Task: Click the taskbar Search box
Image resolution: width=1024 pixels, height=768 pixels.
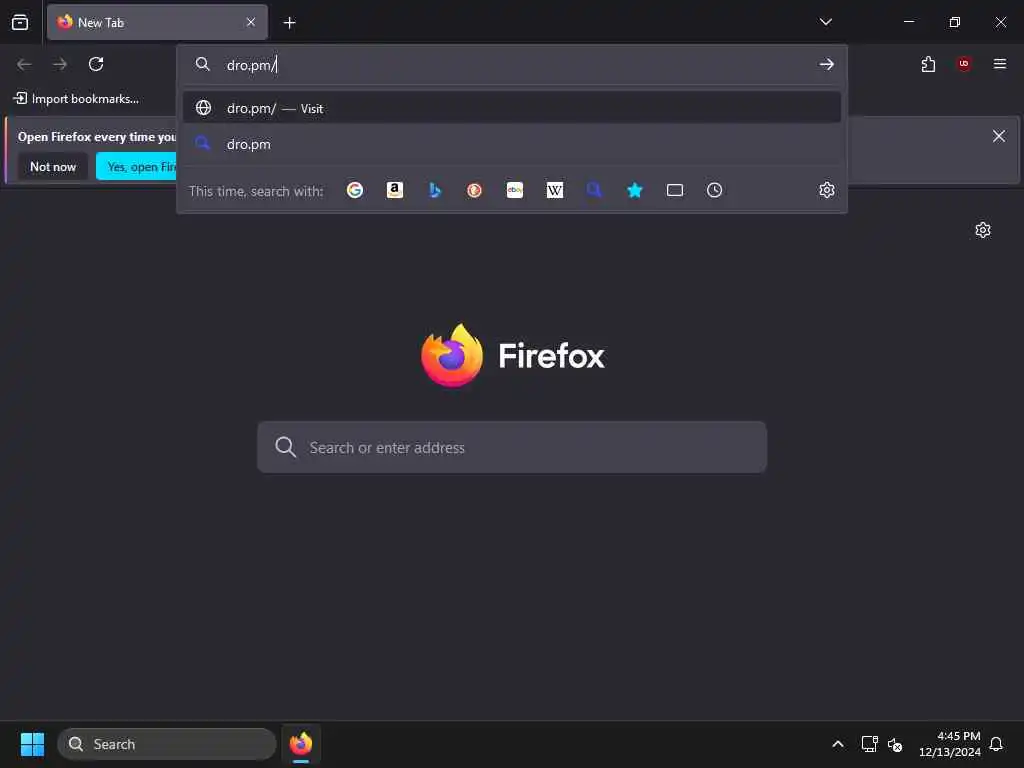Action: point(167,744)
